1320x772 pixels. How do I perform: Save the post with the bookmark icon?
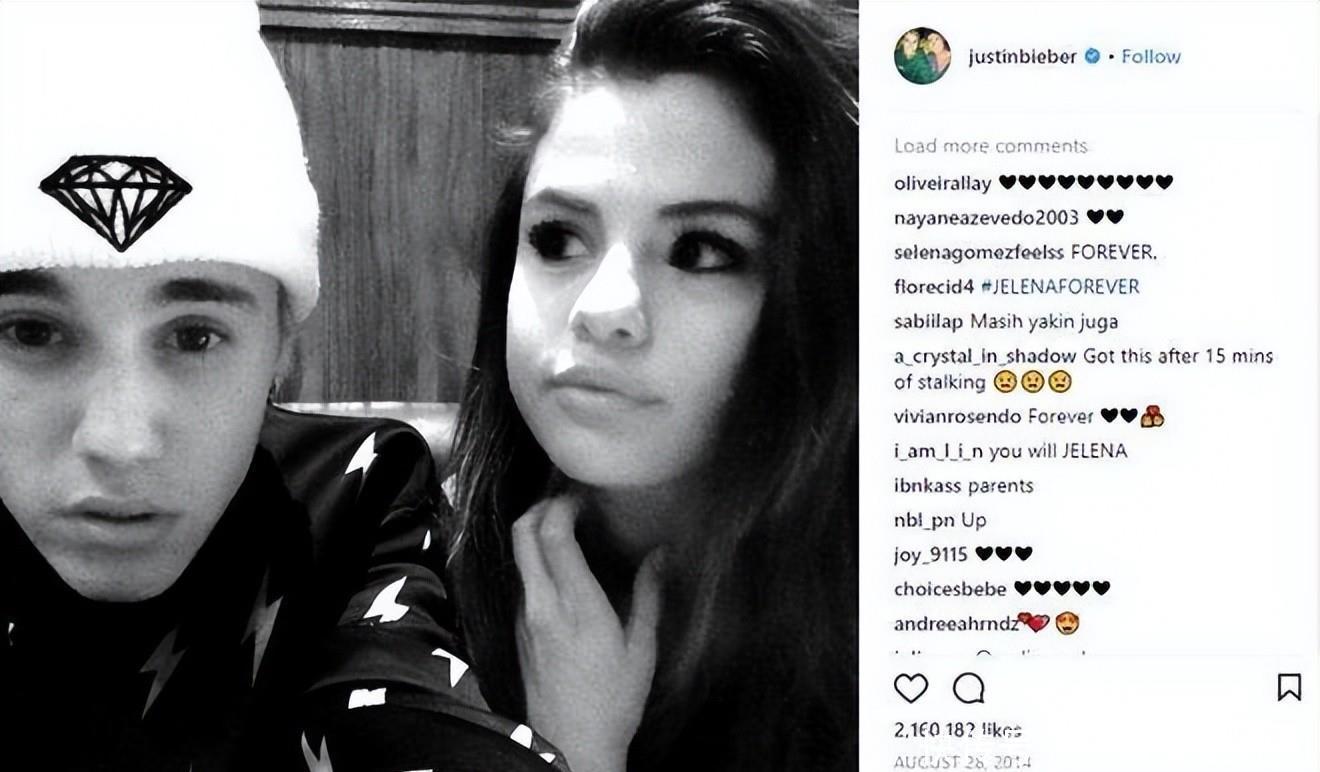click(x=1289, y=687)
